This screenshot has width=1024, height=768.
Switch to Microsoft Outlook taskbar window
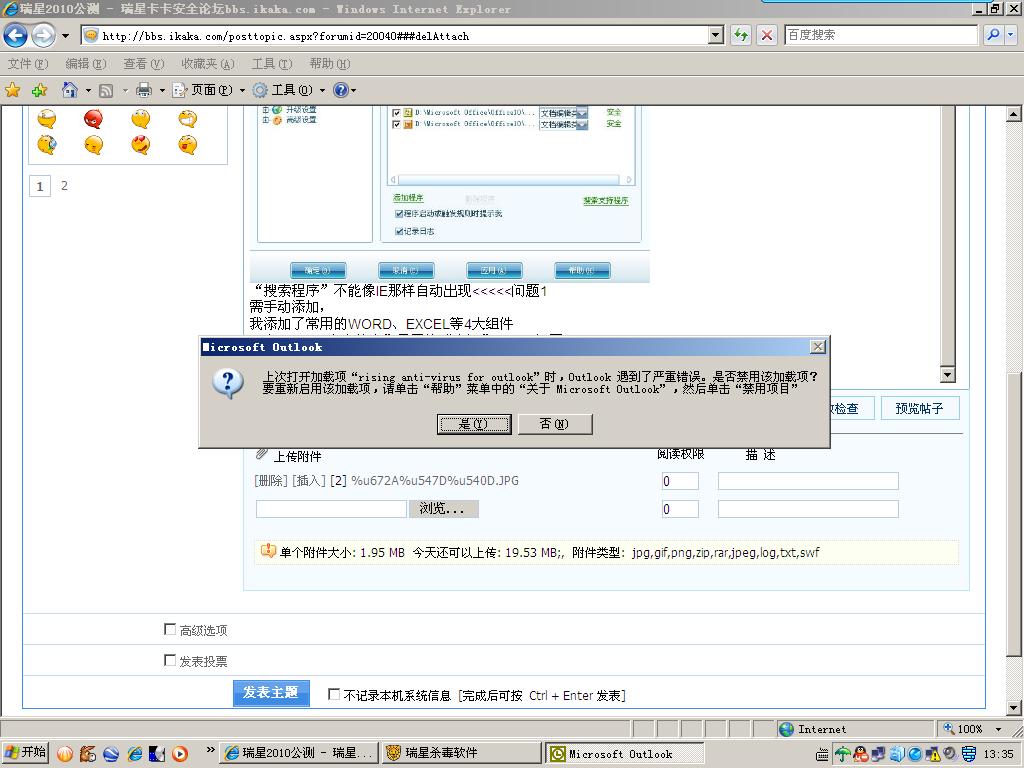[x=625, y=754]
